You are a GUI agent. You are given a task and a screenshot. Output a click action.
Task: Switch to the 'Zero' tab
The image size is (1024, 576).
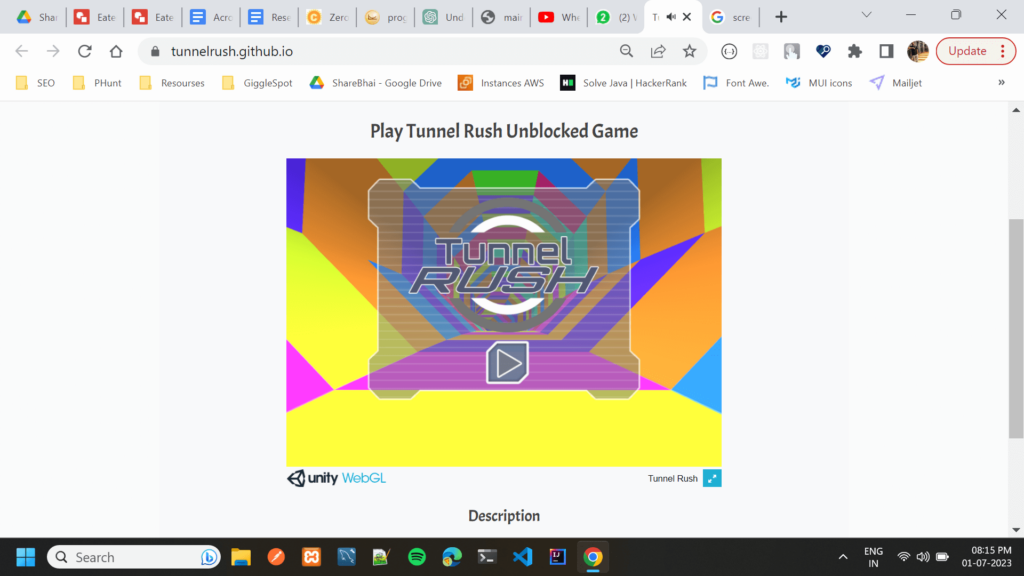[327, 17]
